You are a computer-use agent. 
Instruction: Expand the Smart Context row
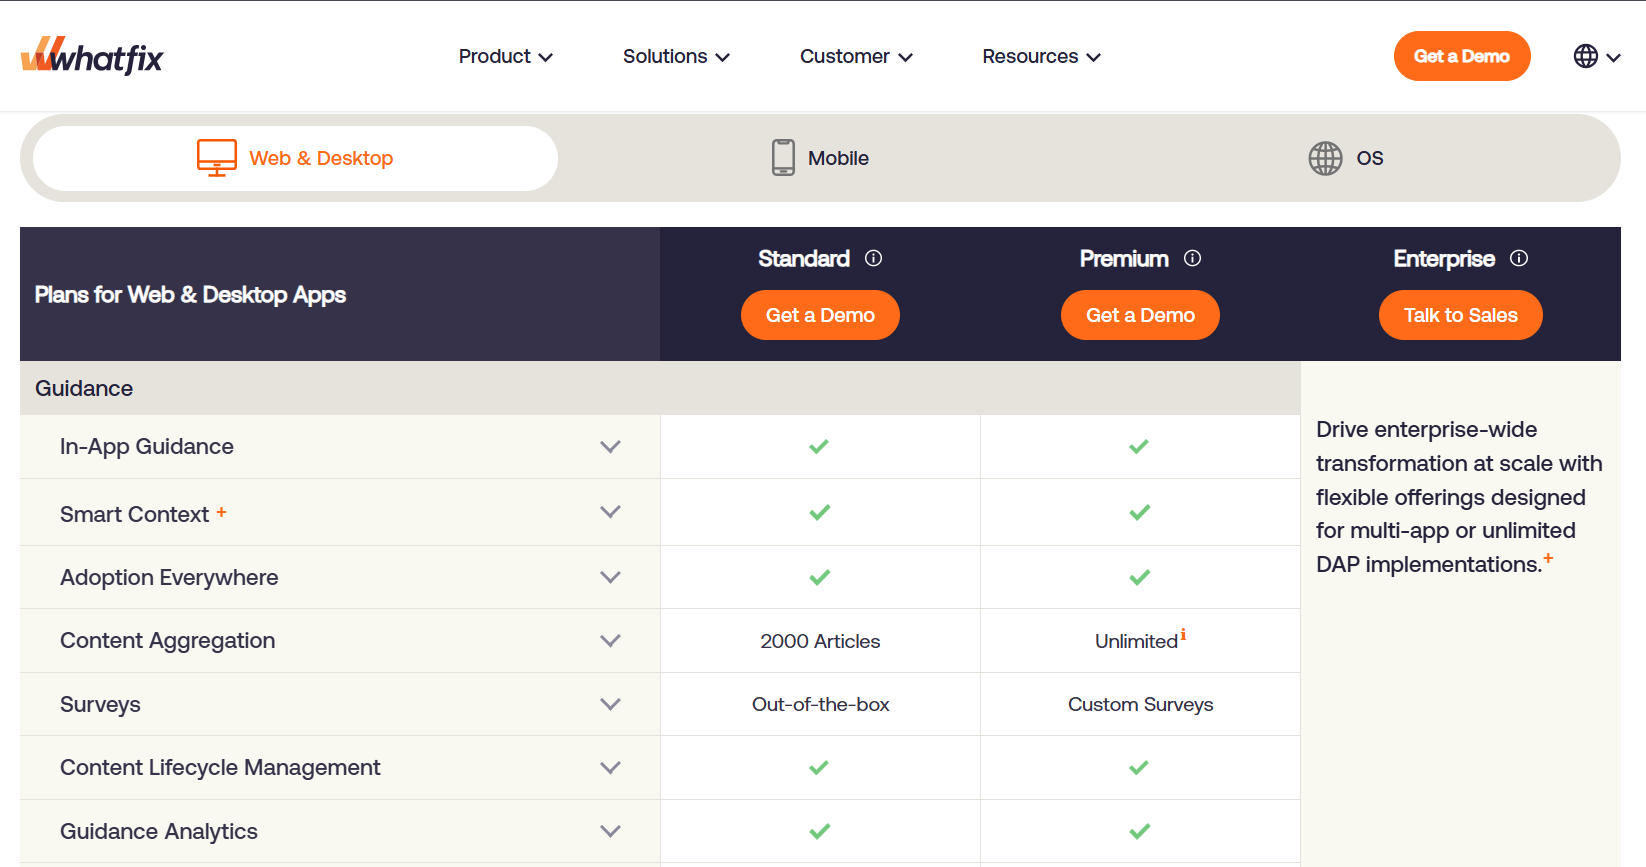(x=610, y=512)
